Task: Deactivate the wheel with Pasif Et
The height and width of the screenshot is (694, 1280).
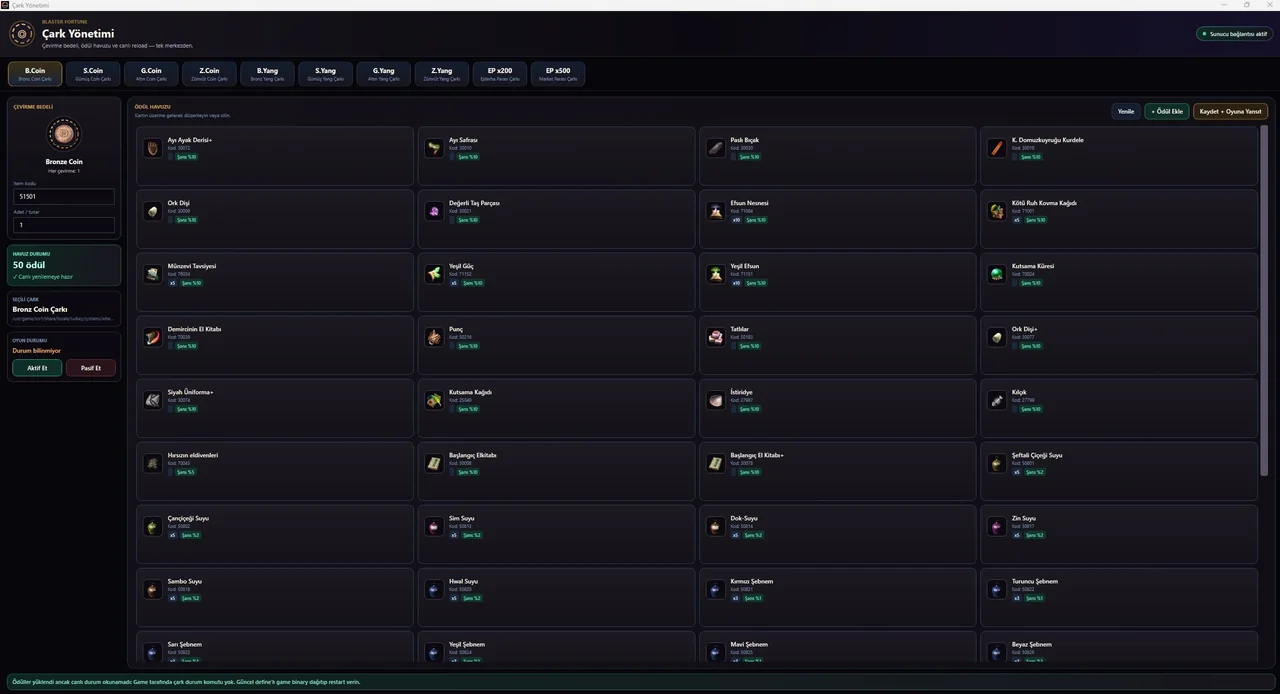Action: (91, 368)
